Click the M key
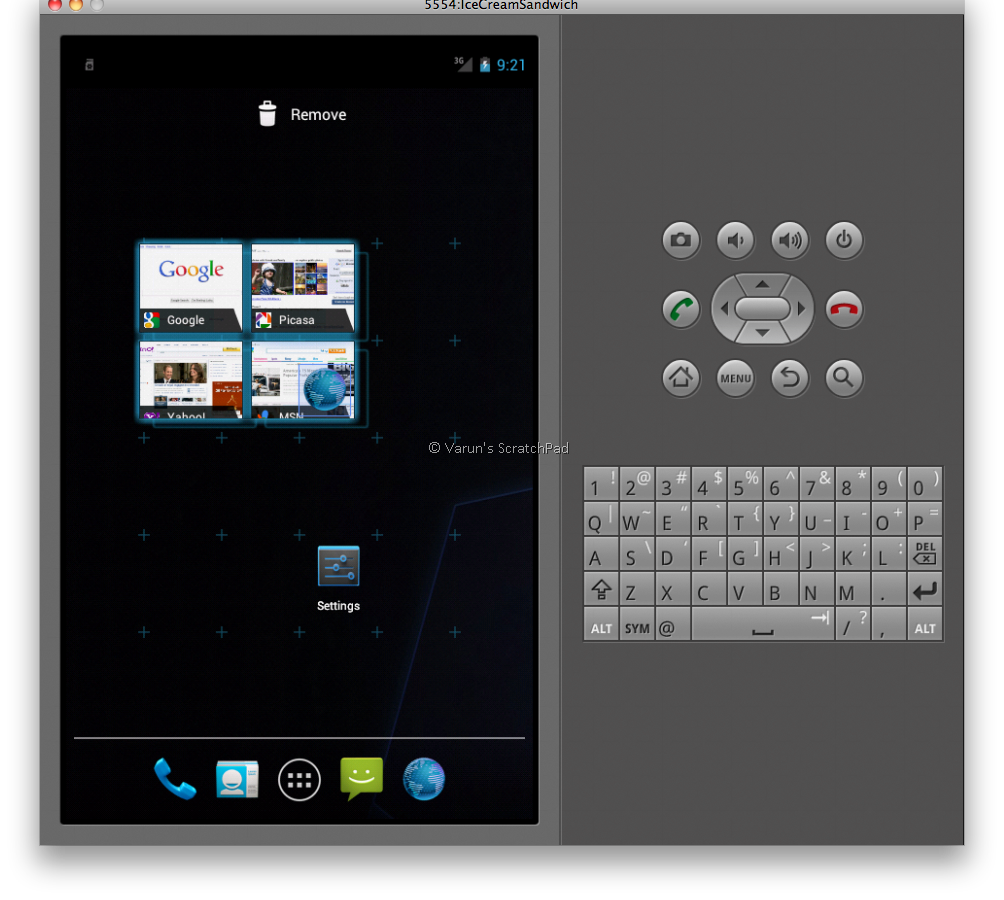1004x900 pixels. pyautogui.click(x=852, y=589)
